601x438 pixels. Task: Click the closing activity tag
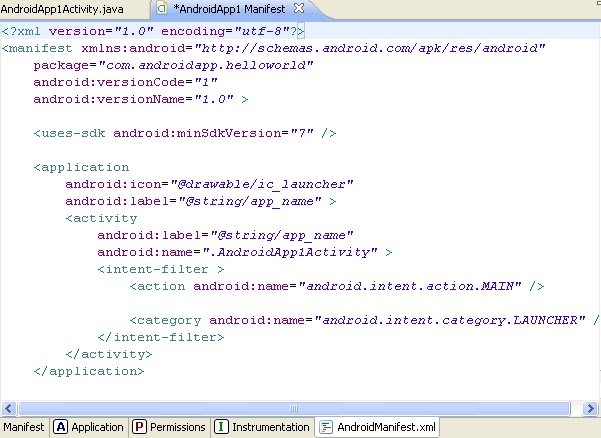(x=109, y=354)
